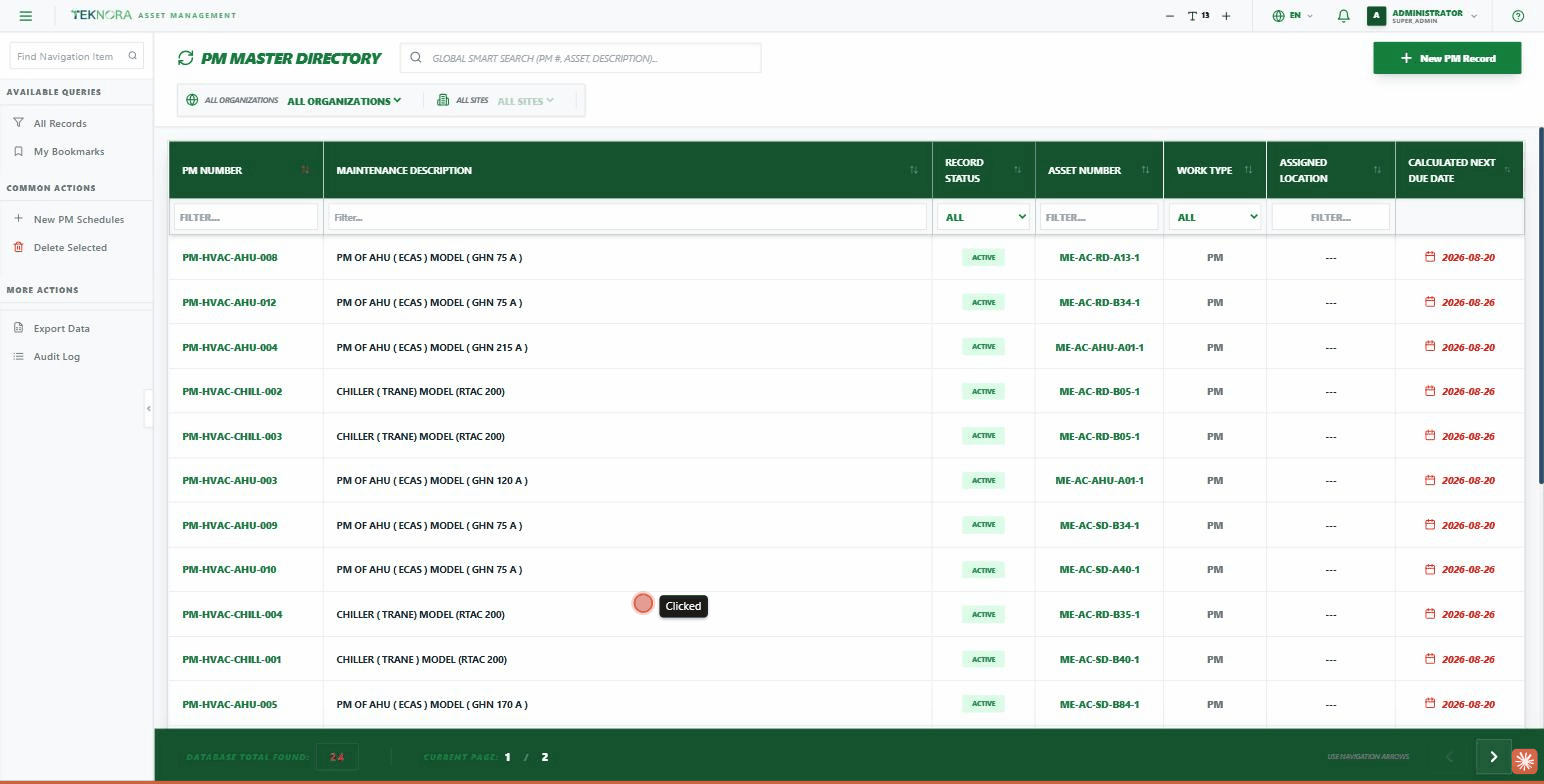Viewport: 1544px width, 784px height.
Task: Click the building icon beside All Sites
Action: click(443, 100)
